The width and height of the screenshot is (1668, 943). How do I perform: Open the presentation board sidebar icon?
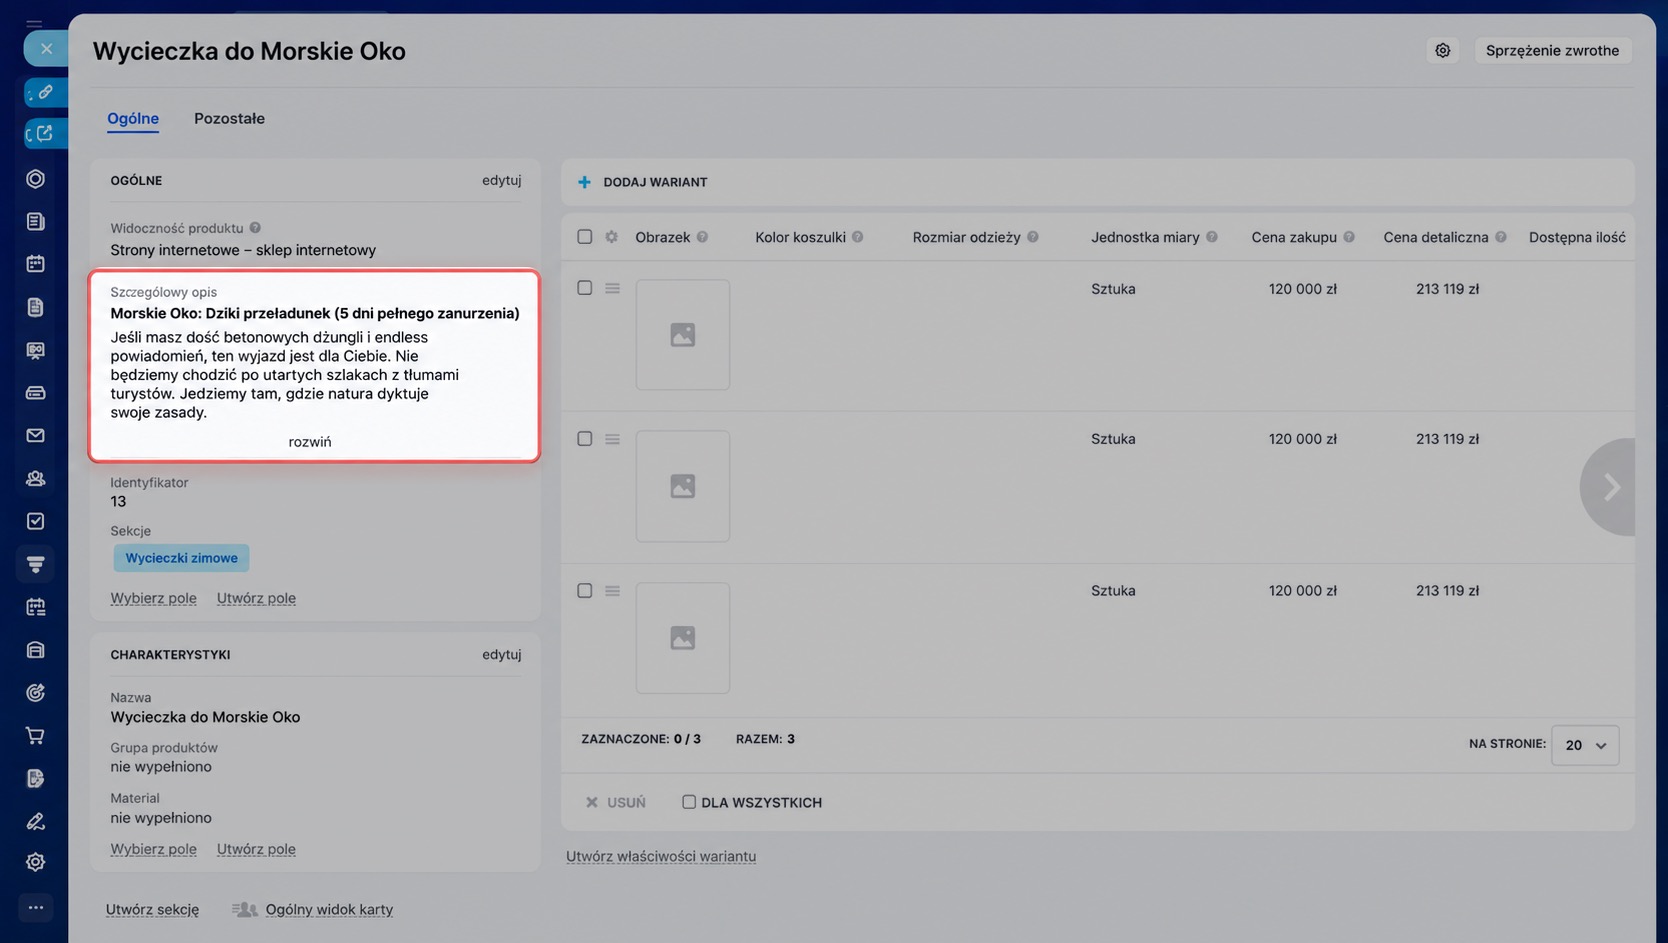(x=36, y=350)
